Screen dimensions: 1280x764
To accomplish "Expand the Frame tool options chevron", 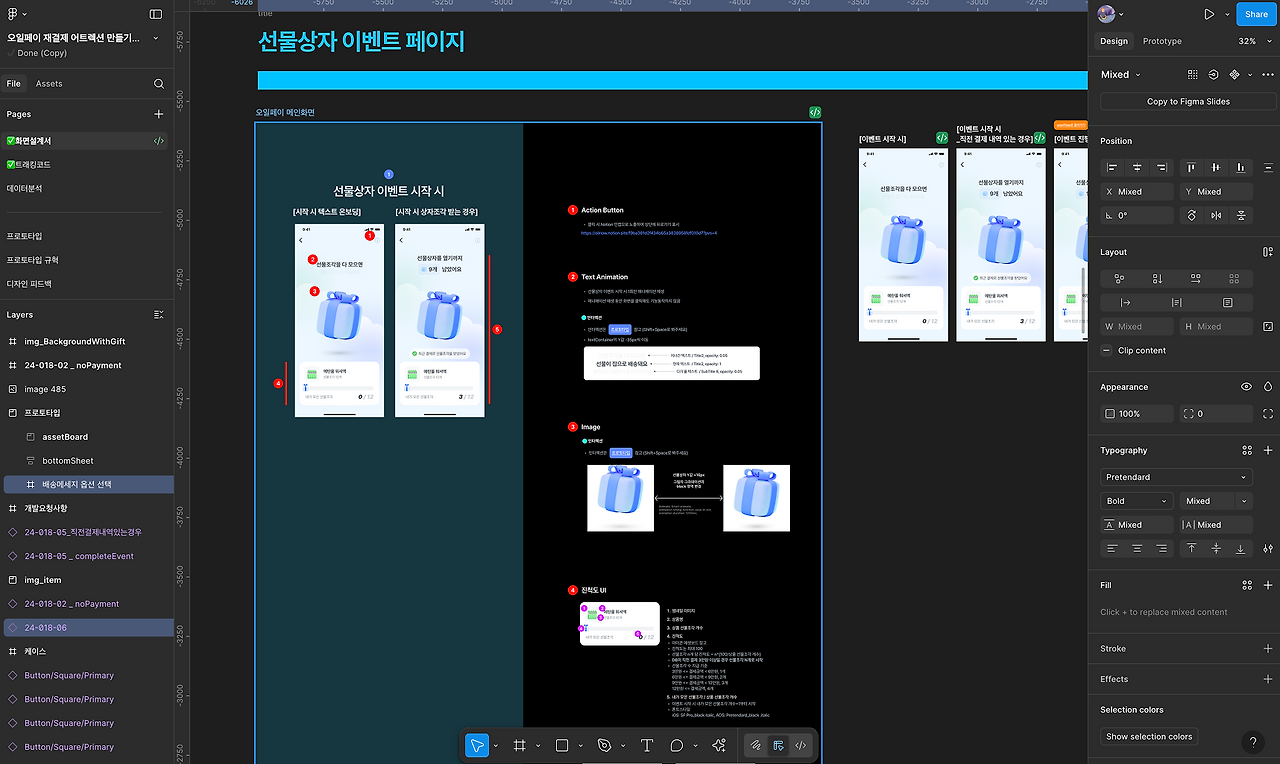I will coord(538,745).
